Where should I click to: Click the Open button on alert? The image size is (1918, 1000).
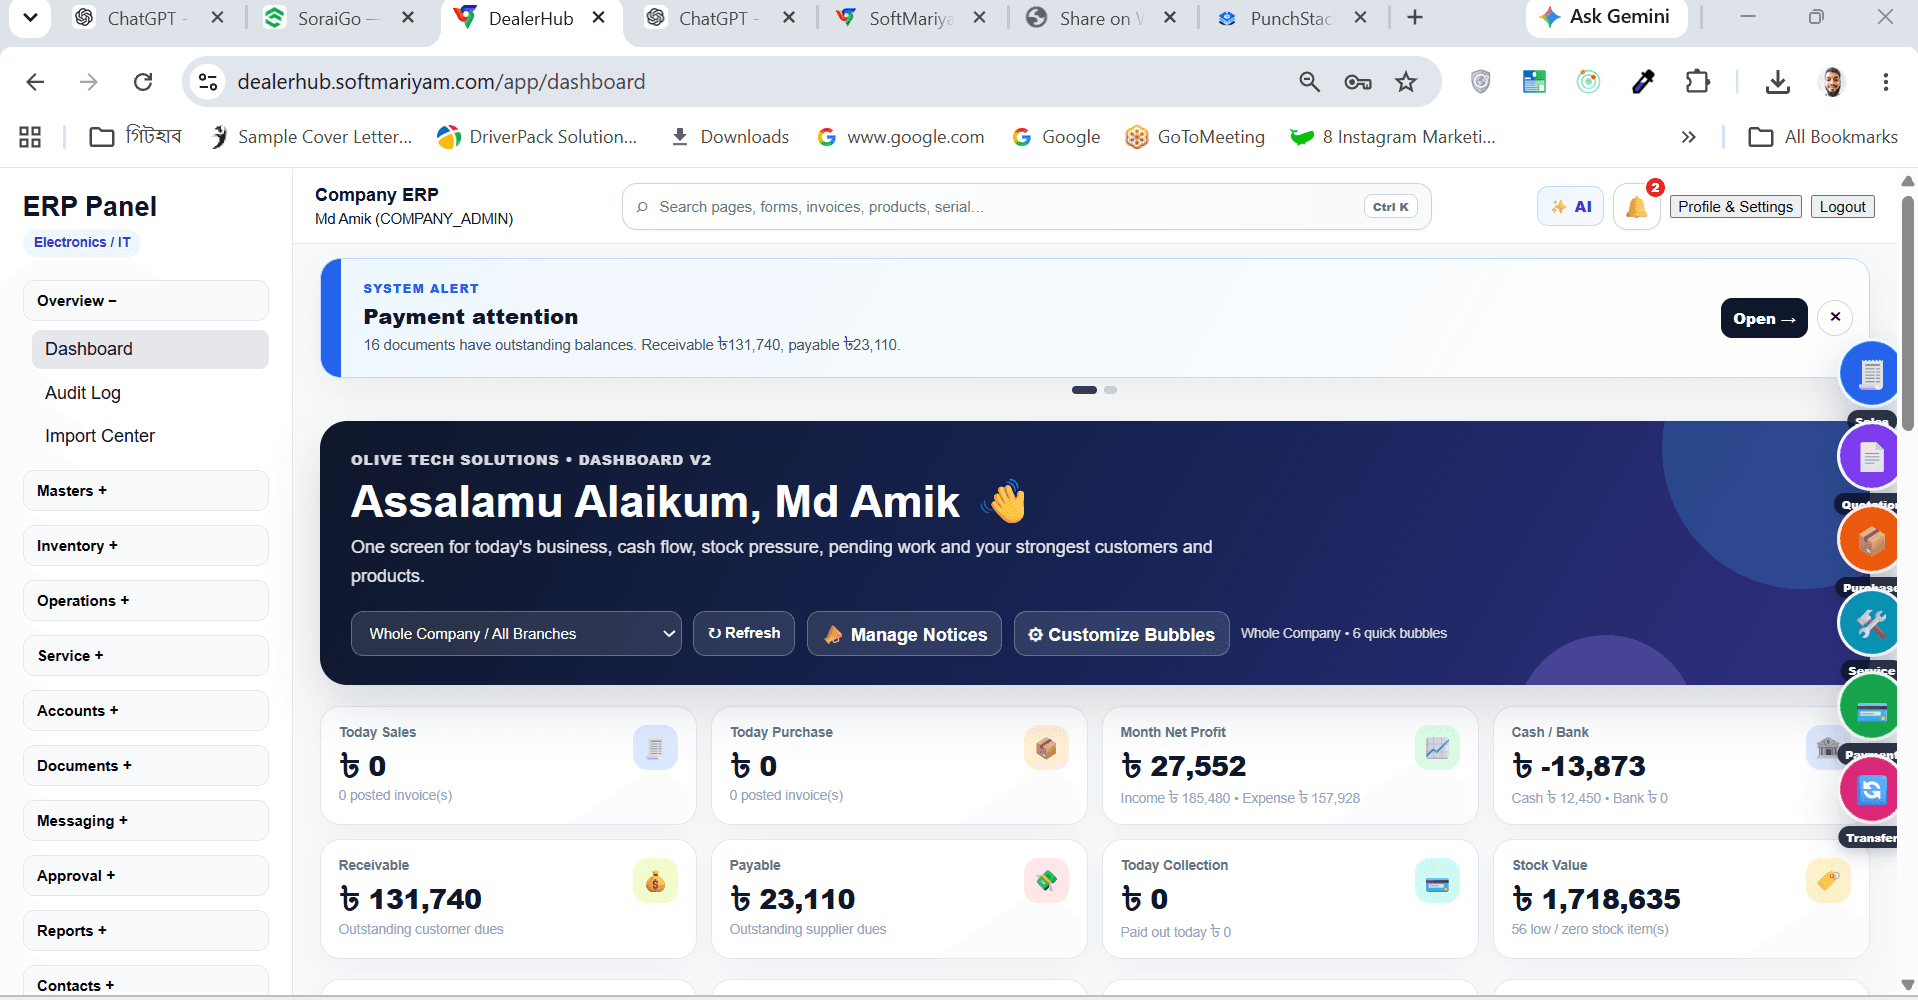(x=1764, y=318)
